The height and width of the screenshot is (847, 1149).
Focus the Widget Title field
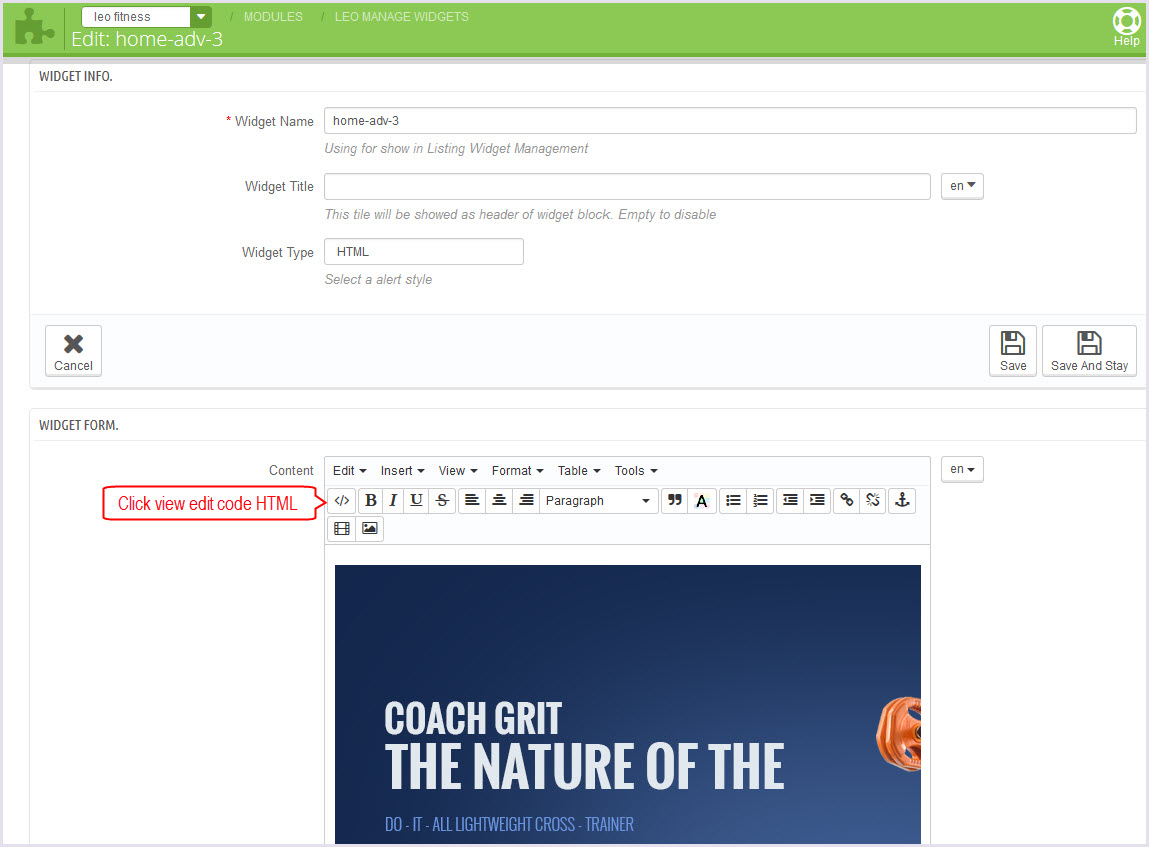tap(627, 186)
